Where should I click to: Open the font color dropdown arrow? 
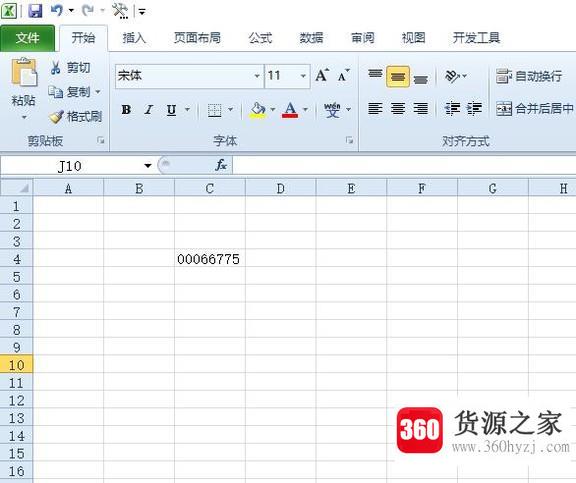(305, 109)
